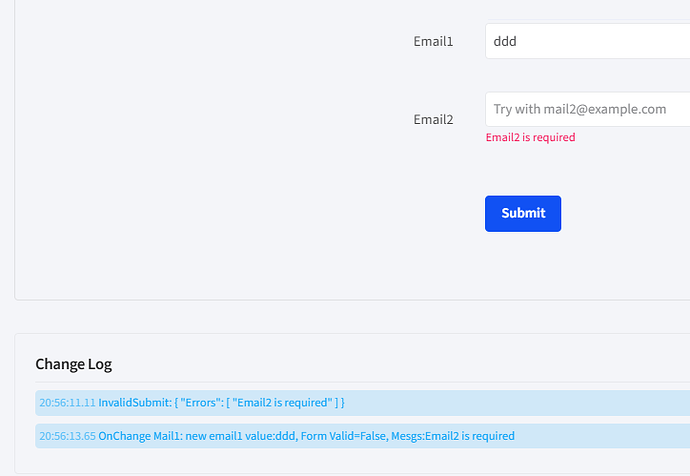Click the 'ddd' text inside Email1
The height and width of the screenshot is (476, 690).
coord(505,41)
